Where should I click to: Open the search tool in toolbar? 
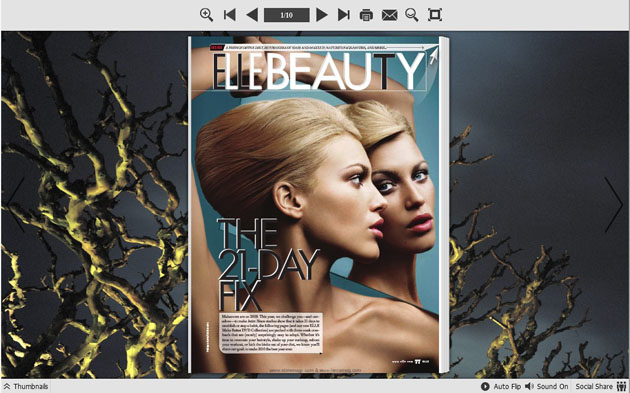click(412, 15)
